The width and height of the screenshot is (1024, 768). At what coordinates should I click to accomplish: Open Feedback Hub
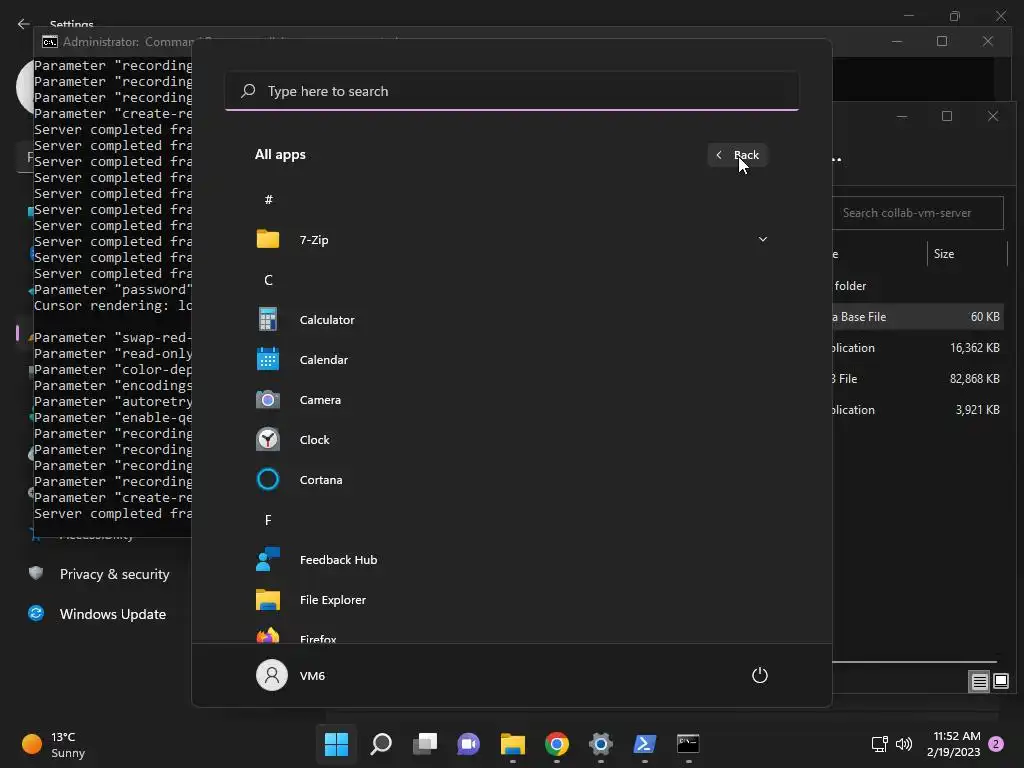[511, 560]
